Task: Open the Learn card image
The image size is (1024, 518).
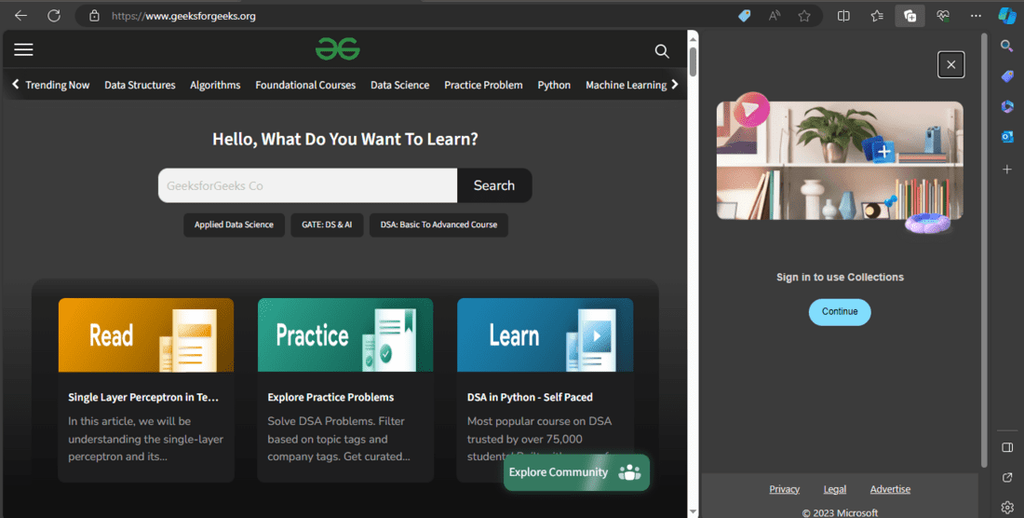Action: pos(545,335)
